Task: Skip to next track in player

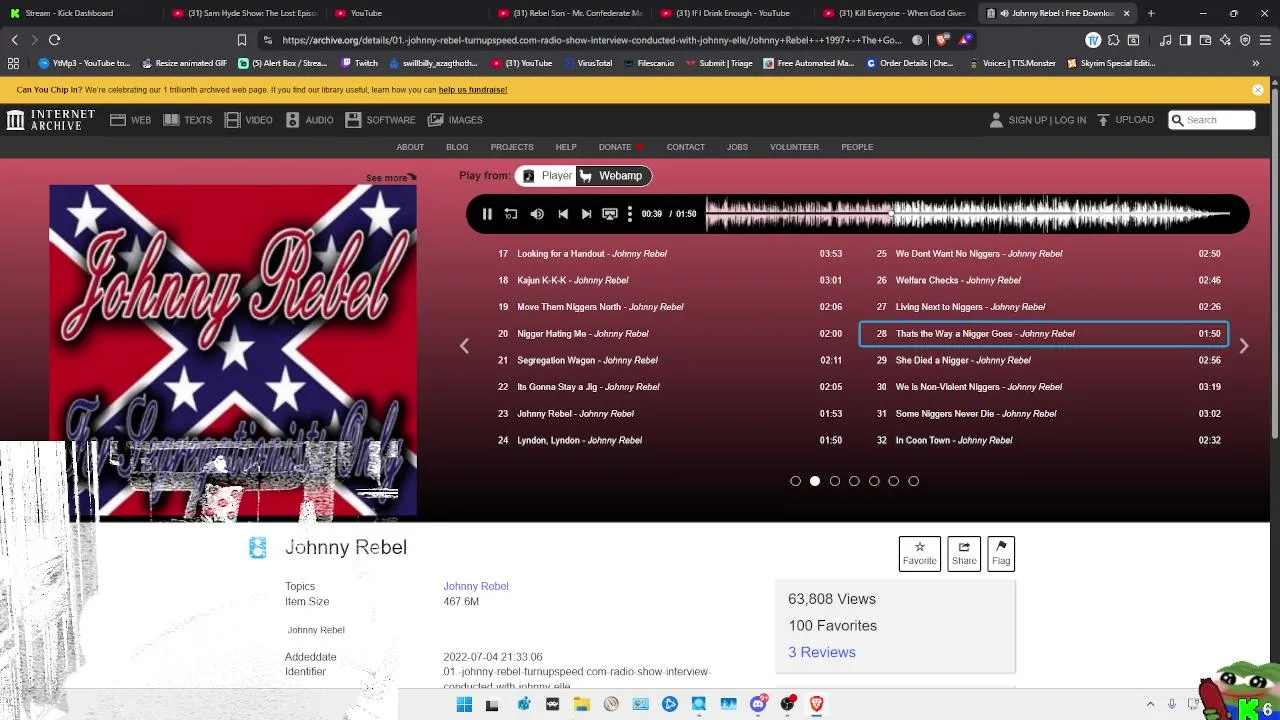Action: click(x=586, y=214)
